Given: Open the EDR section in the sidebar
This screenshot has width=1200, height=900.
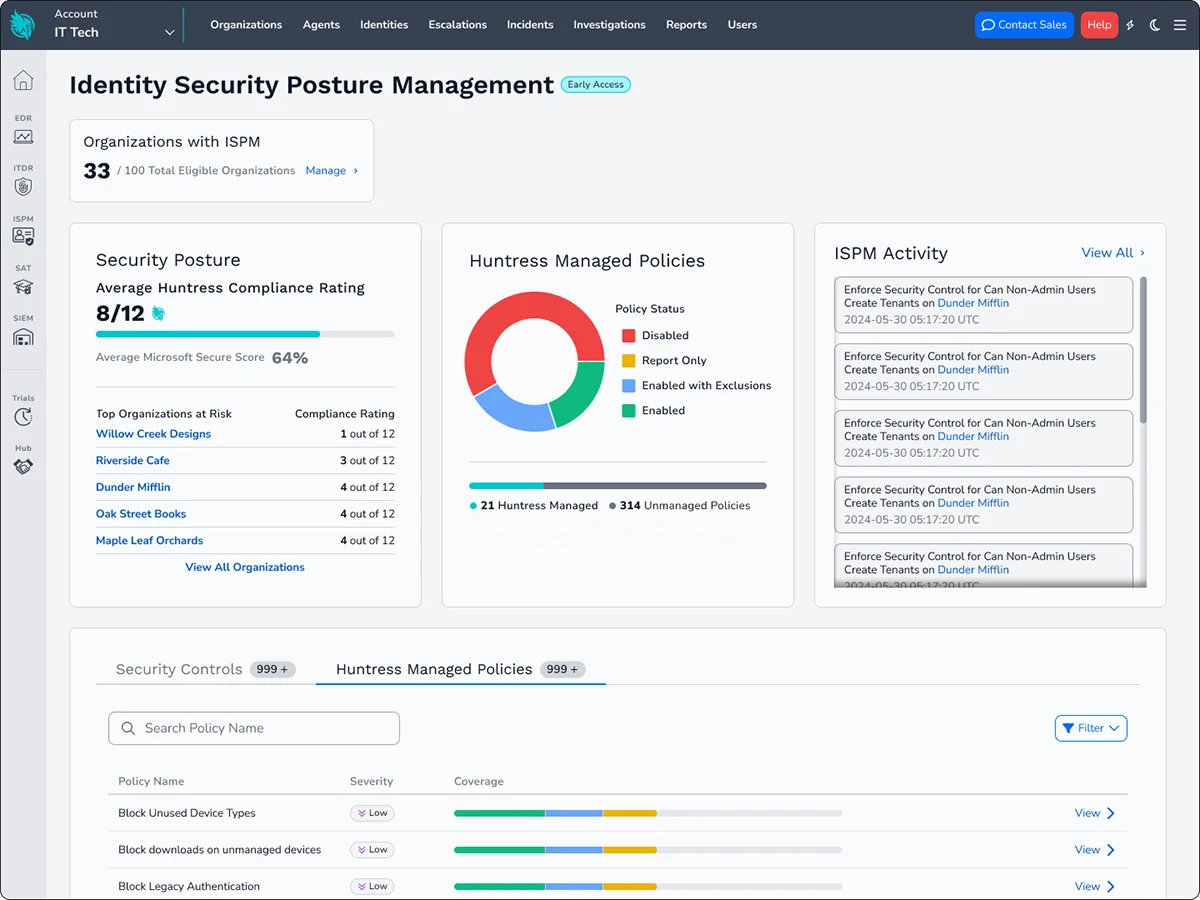Looking at the screenshot, I should coord(23,136).
